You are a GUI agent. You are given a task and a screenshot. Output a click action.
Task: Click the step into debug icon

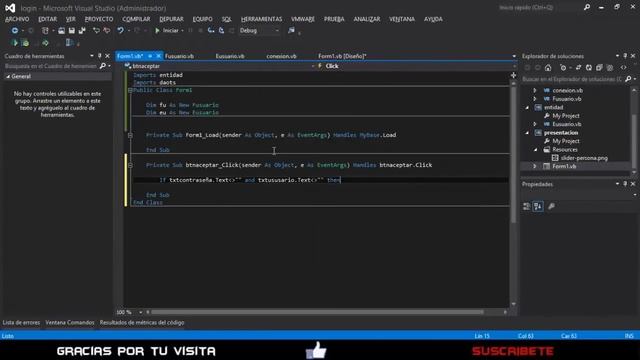pos(211,31)
